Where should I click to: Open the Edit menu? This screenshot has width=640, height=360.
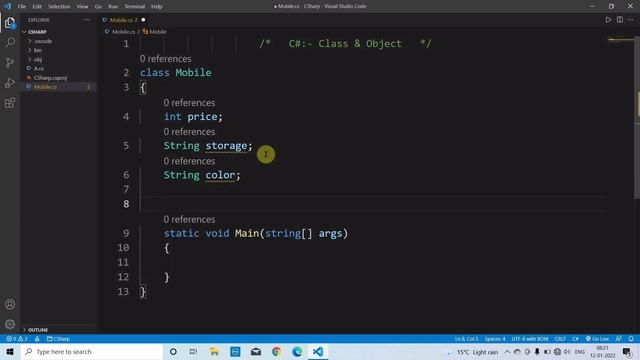(x=37, y=7)
